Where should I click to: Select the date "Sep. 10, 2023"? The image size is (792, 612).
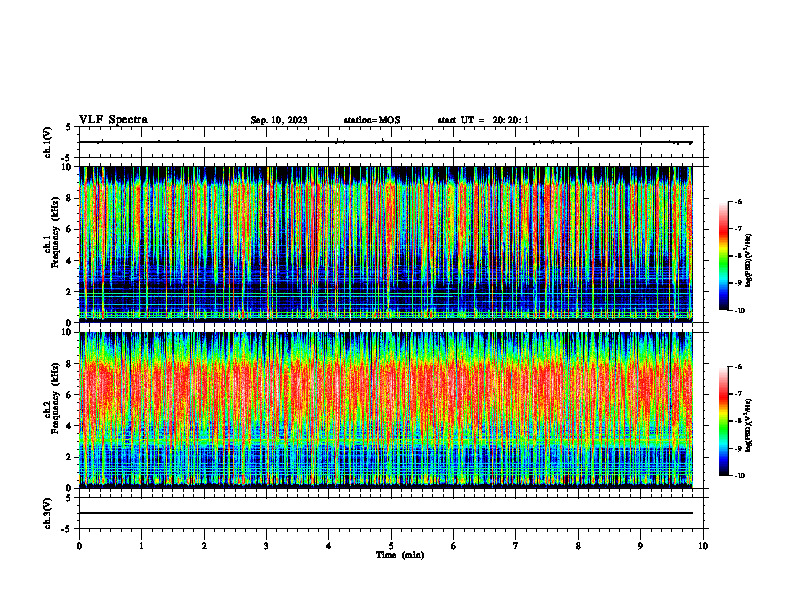[x=279, y=120]
